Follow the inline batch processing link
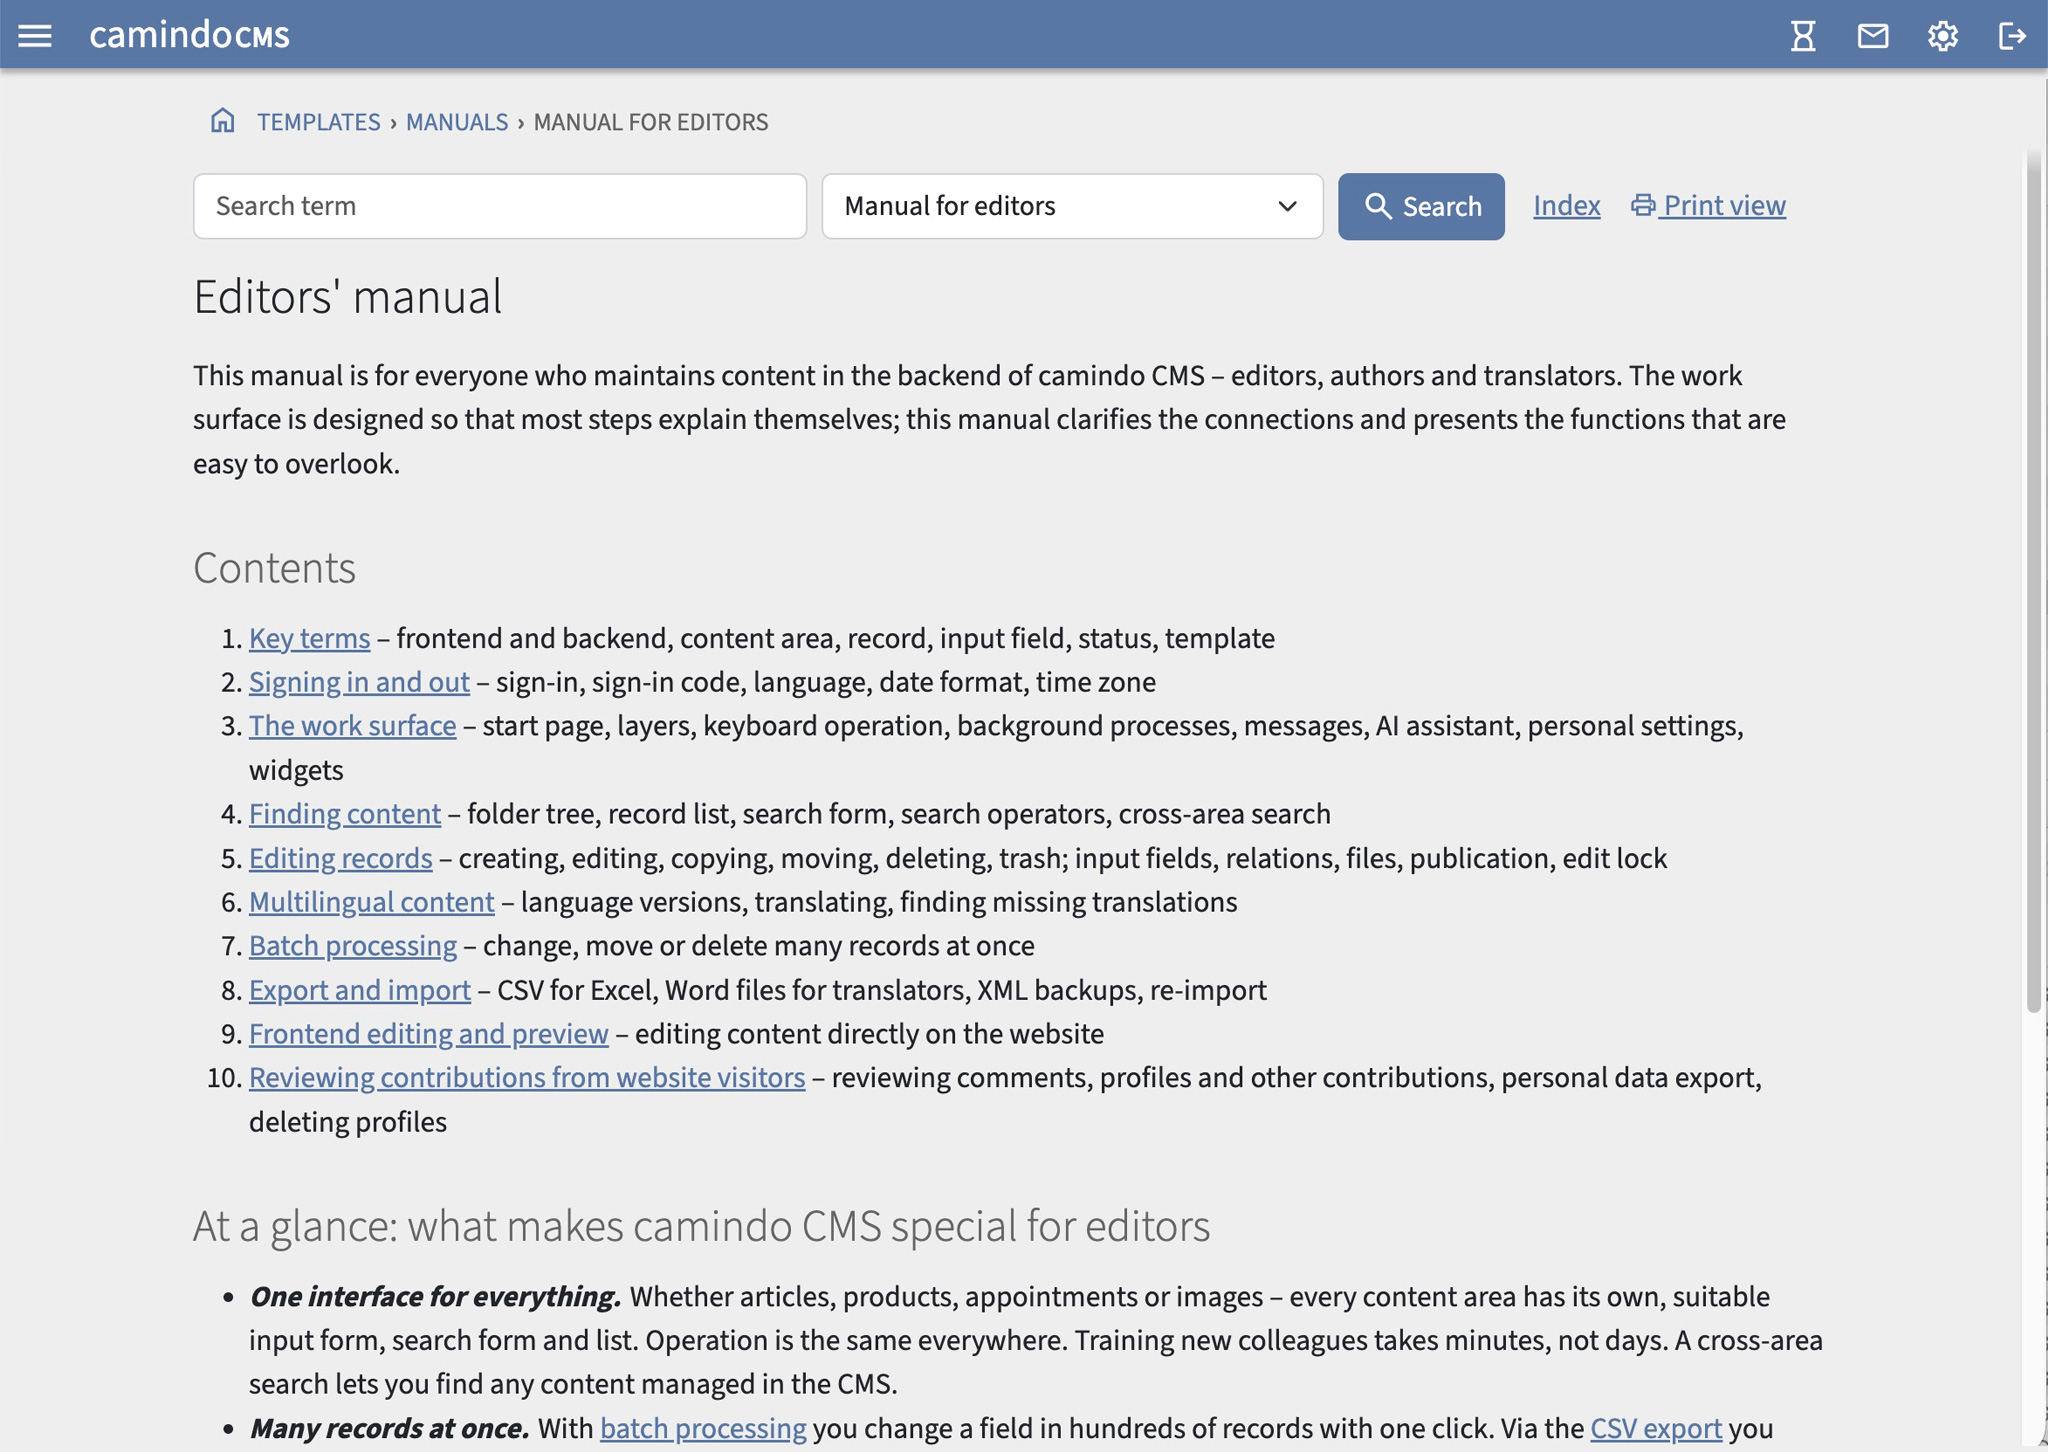Image resolution: width=2048 pixels, height=1452 pixels. tap(703, 1428)
